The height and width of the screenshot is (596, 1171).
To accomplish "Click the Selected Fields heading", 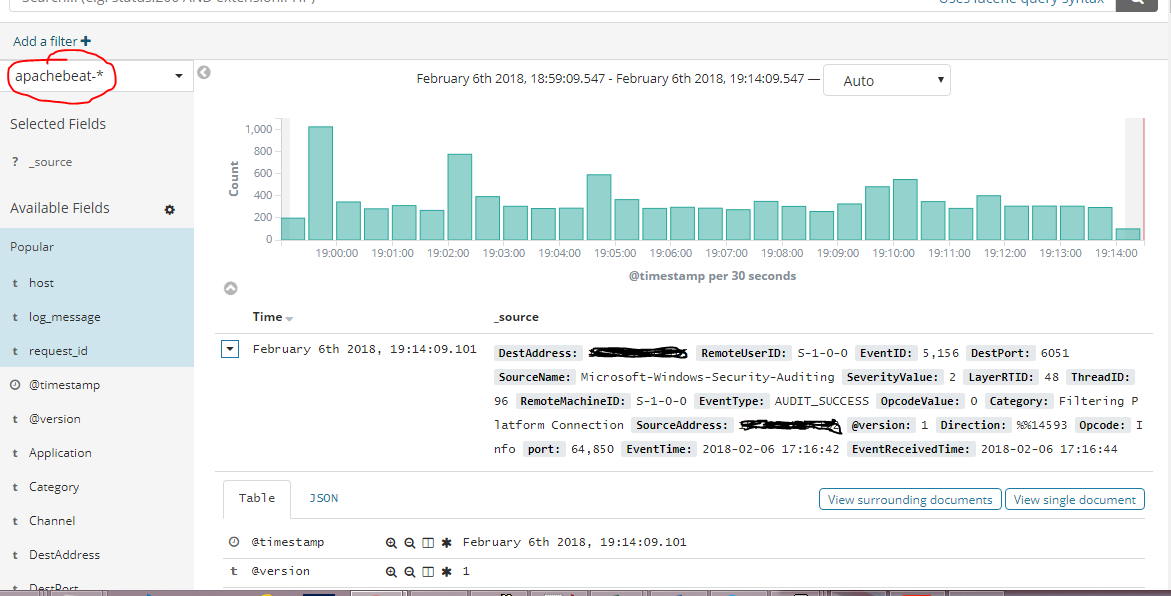I will [x=58, y=124].
